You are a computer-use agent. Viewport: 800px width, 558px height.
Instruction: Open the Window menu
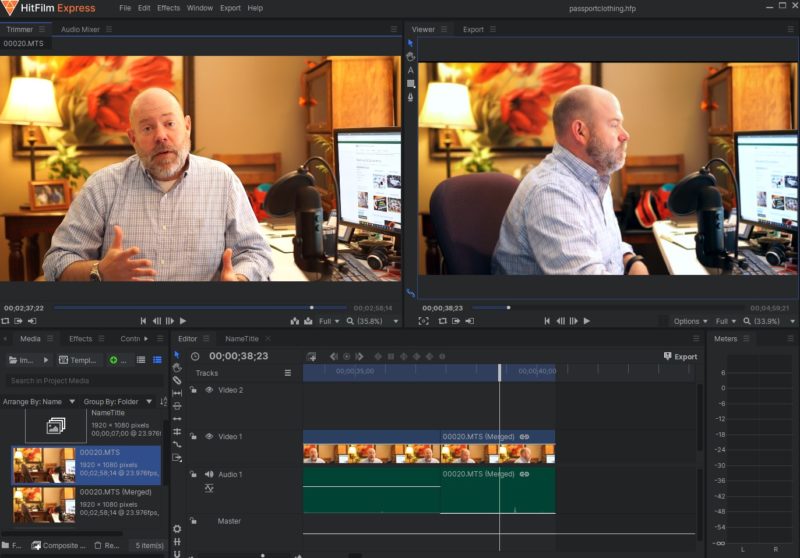[199, 8]
